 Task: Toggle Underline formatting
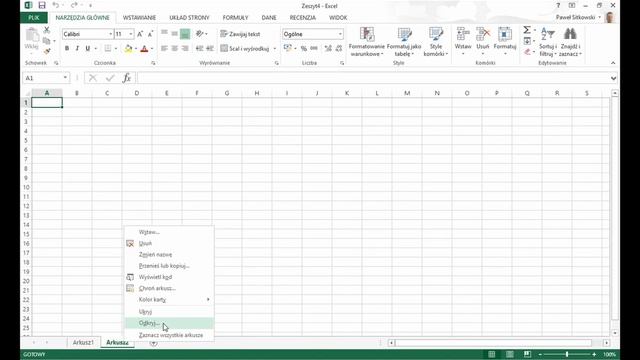(x=87, y=49)
